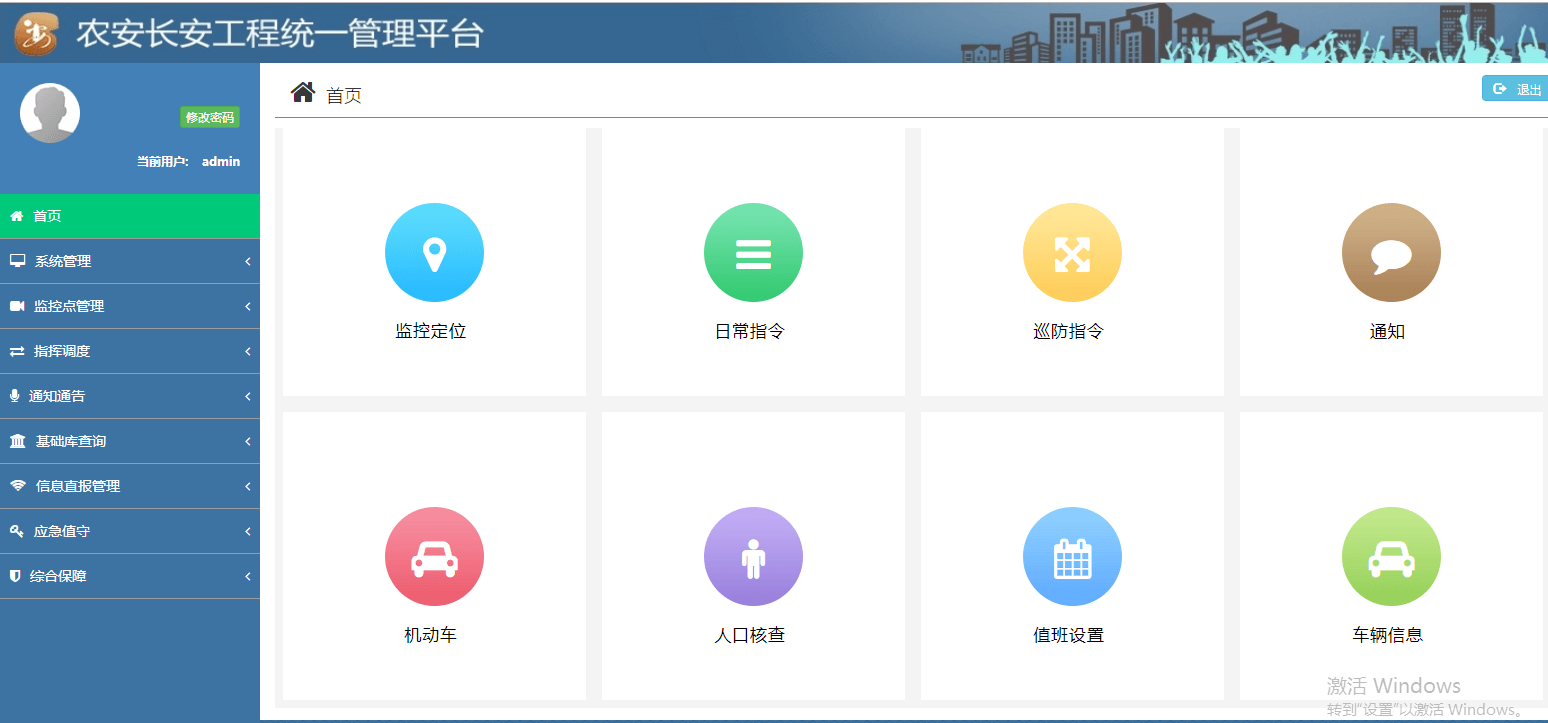Expand the 应急值守 chevron arrow

click(x=247, y=531)
